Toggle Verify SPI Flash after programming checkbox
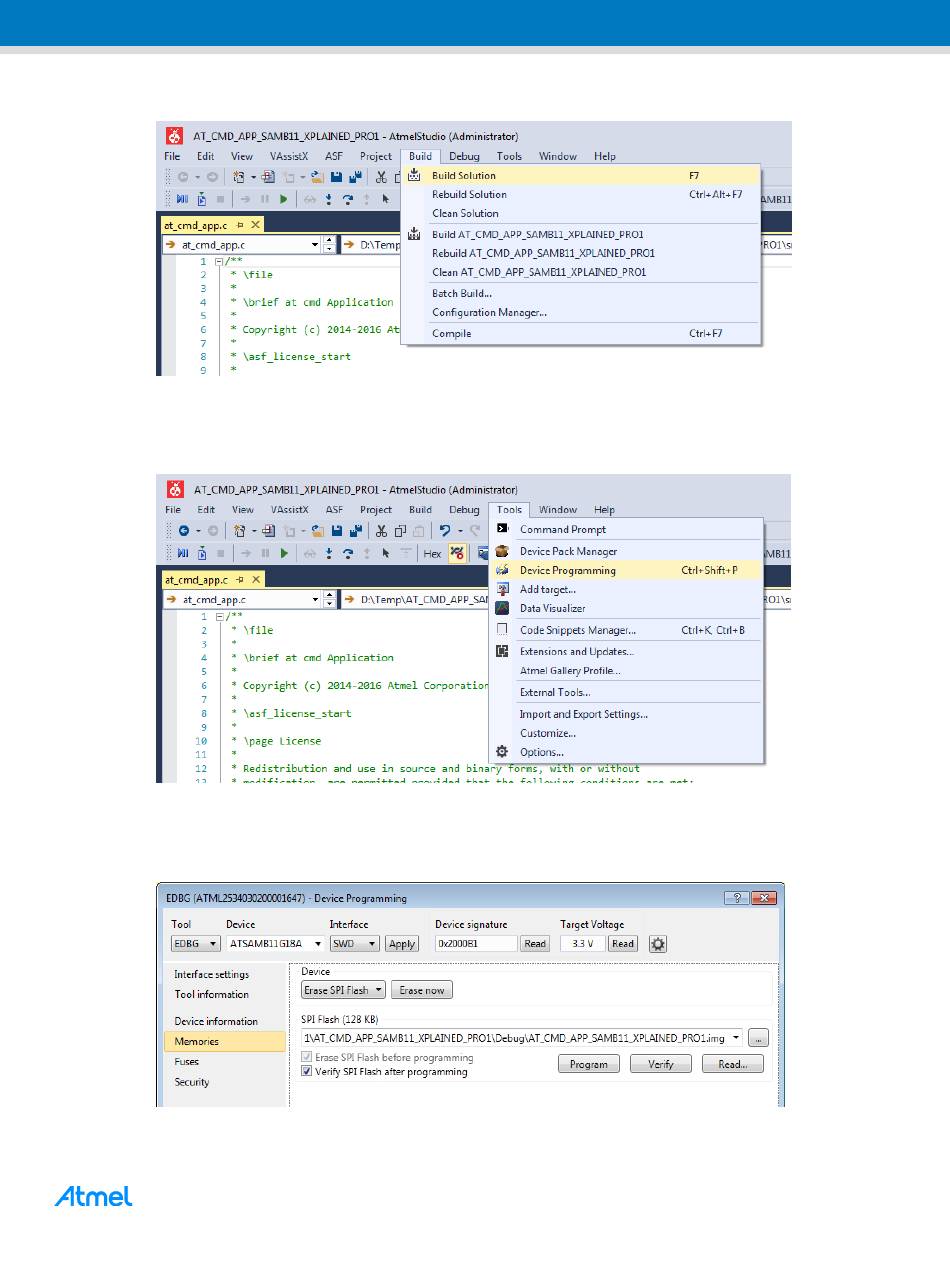Image resolution: width=950 pixels, height=1262 pixels. [x=307, y=1072]
